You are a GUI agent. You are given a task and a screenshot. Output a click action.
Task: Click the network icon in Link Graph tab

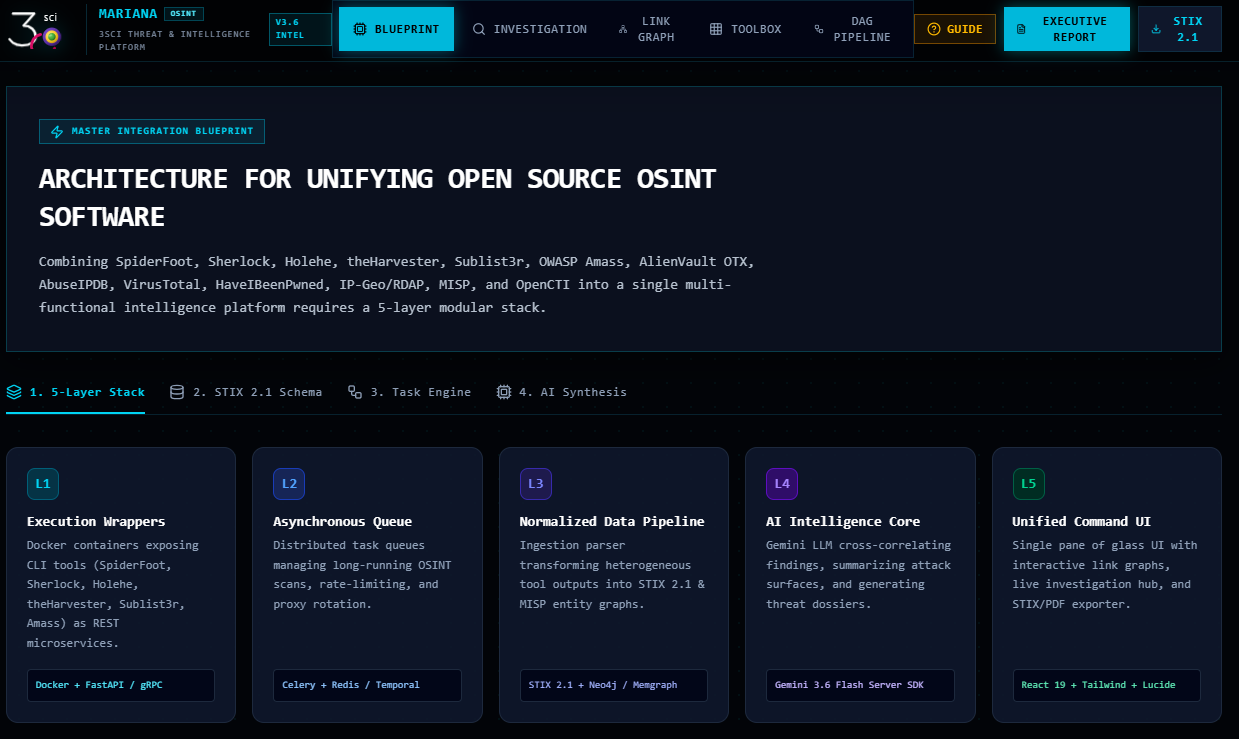click(x=624, y=29)
